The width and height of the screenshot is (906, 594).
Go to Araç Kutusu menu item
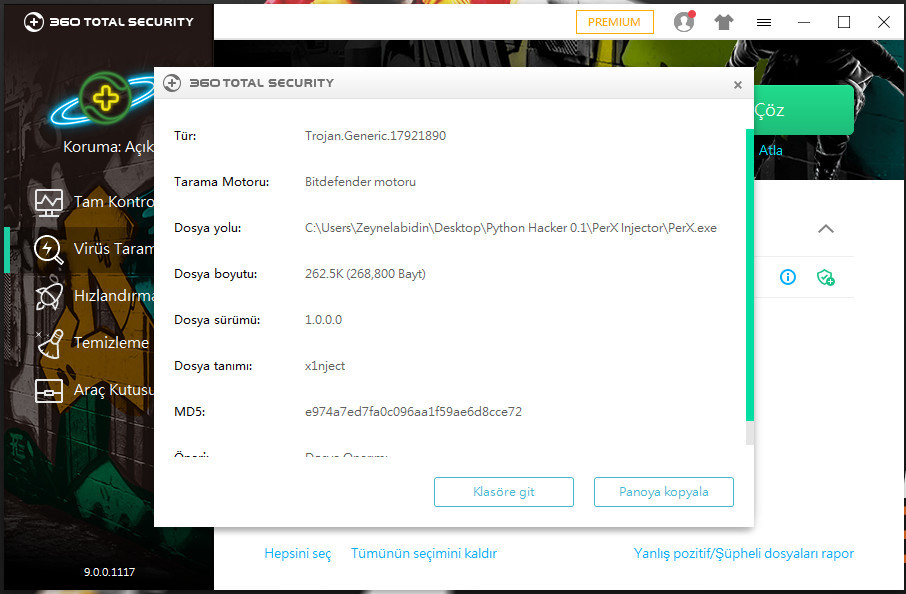(x=114, y=390)
